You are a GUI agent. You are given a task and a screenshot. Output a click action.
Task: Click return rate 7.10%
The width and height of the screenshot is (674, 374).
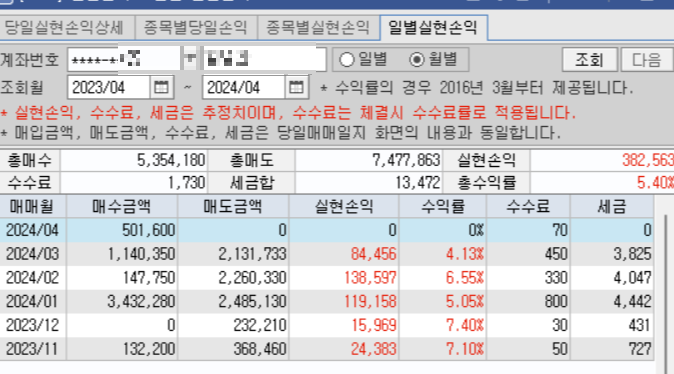pyautogui.click(x=465, y=349)
